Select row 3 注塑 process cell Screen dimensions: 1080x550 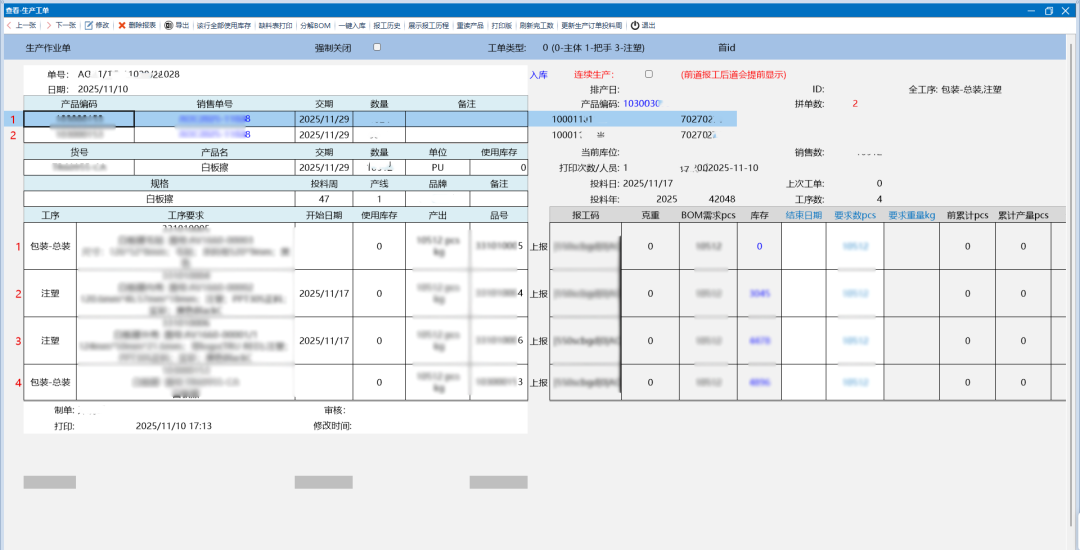click(50, 341)
